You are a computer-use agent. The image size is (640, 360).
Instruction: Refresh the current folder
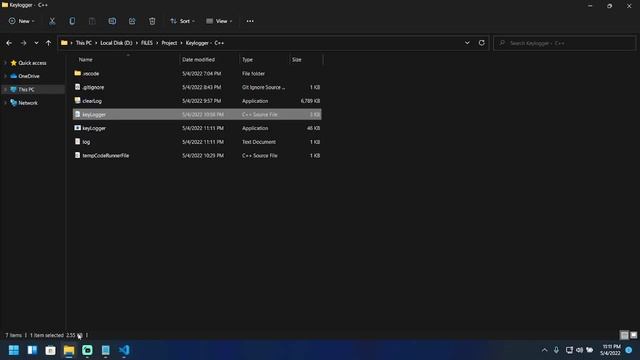coord(482,43)
